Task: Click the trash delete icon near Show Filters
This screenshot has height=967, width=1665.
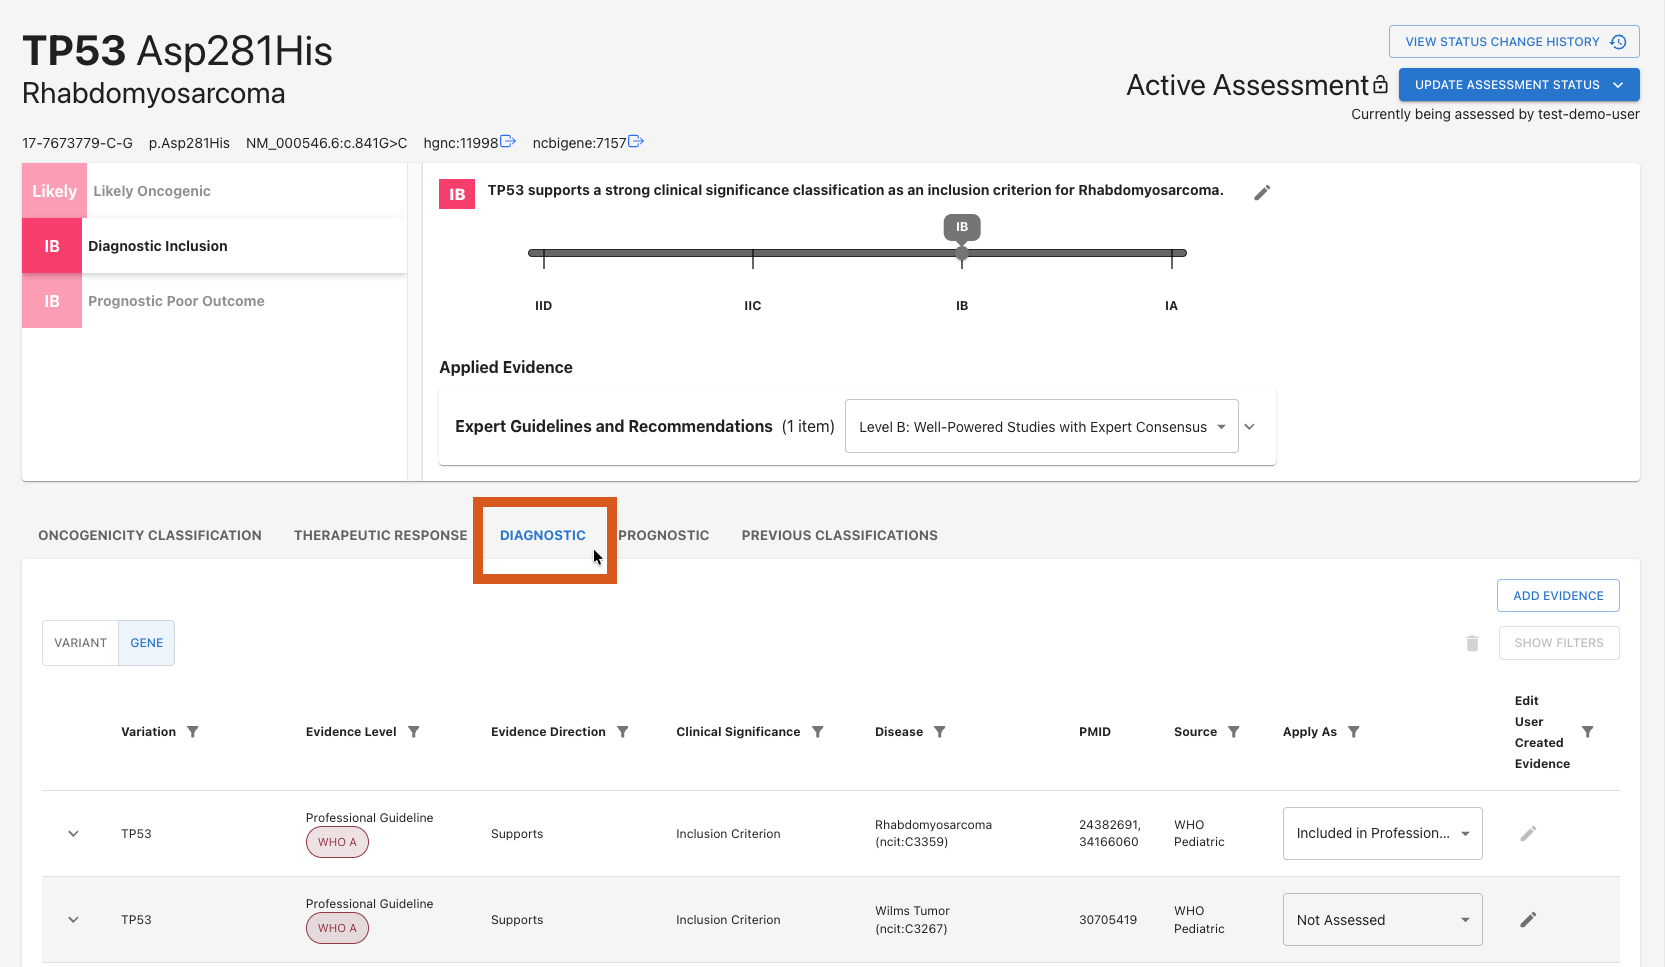Action: pyautogui.click(x=1472, y=643)
